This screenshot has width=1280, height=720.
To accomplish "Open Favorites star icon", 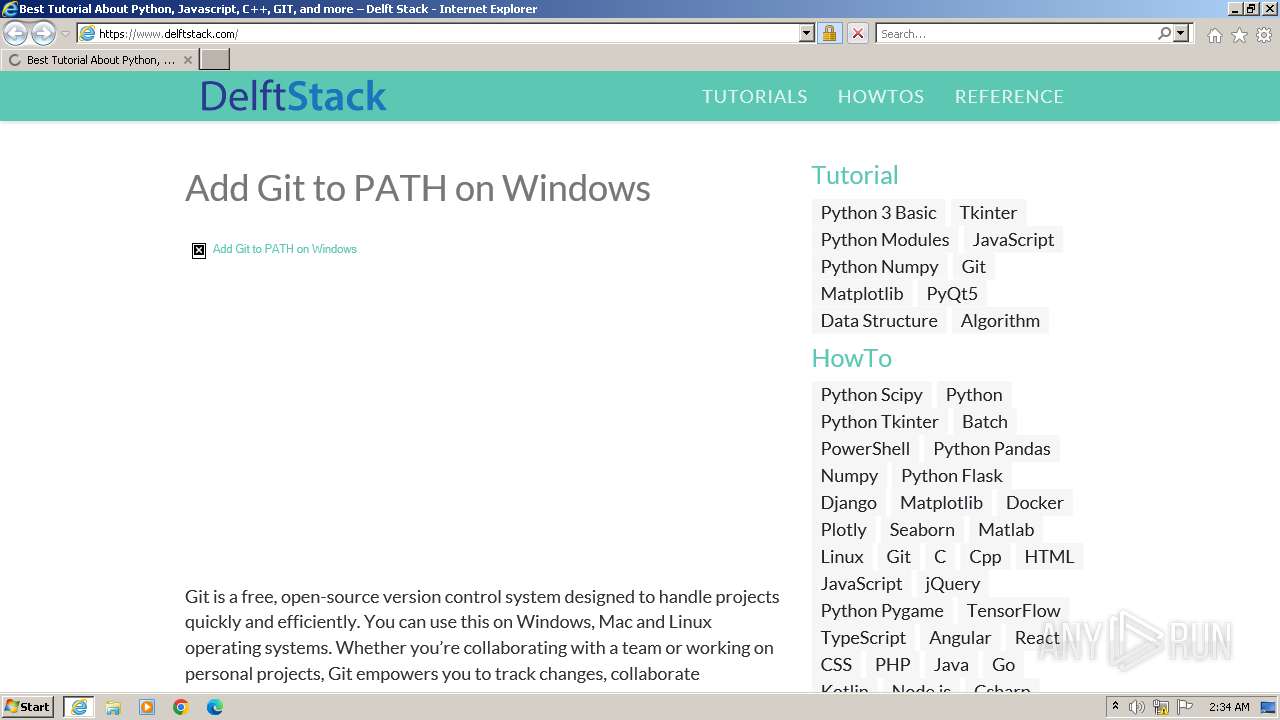I will pos(1239,35).
